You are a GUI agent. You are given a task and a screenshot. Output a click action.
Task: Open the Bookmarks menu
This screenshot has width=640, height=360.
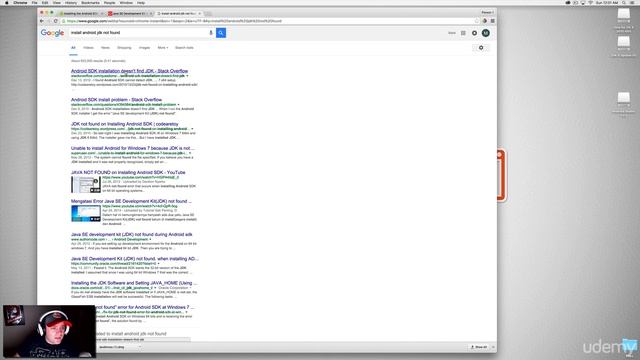tap(90, 2)
